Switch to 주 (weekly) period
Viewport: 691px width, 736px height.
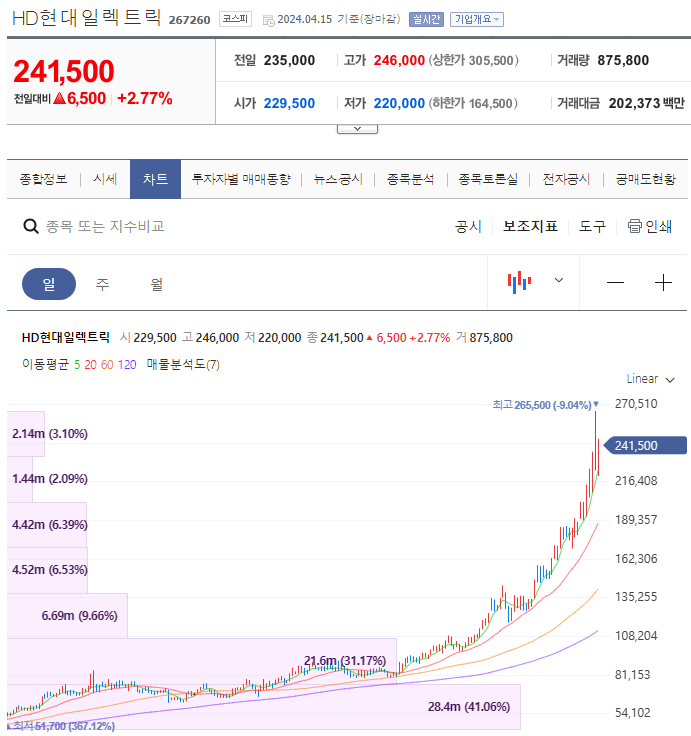[x=102, y=284]
